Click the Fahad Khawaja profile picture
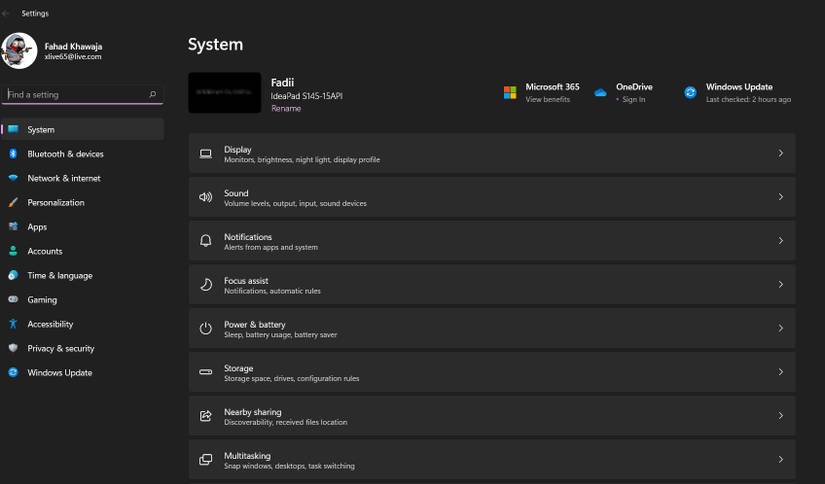The image size is (825, 484). 19,50
